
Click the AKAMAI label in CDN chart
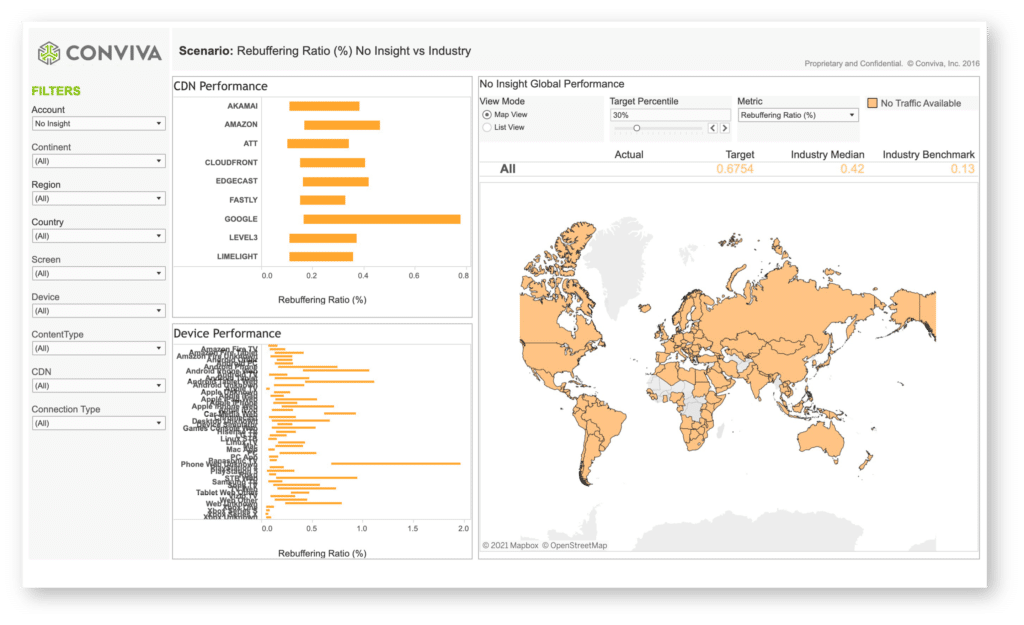(242, 106)
